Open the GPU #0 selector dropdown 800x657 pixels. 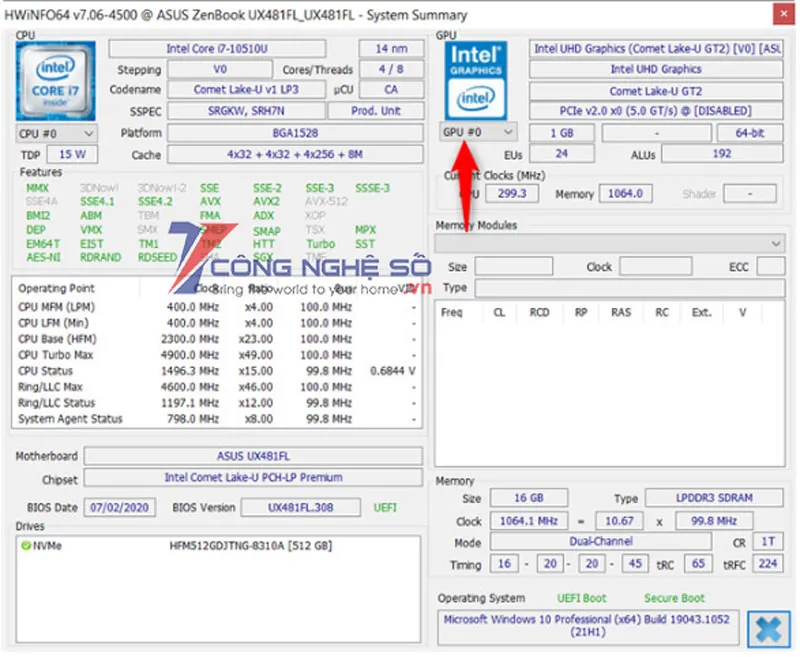pos(478,132)
